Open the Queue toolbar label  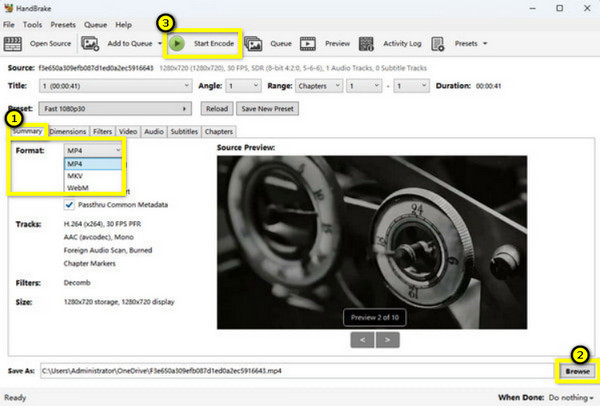281,44
